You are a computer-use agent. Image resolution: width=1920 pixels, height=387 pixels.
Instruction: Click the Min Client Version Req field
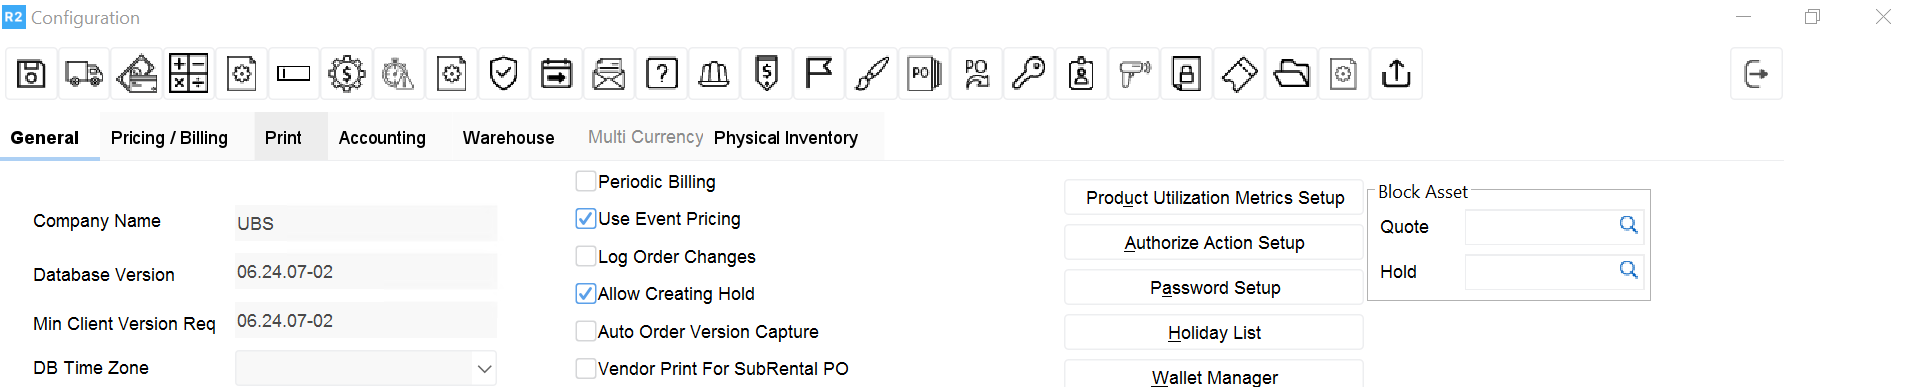tap(366, 321)
